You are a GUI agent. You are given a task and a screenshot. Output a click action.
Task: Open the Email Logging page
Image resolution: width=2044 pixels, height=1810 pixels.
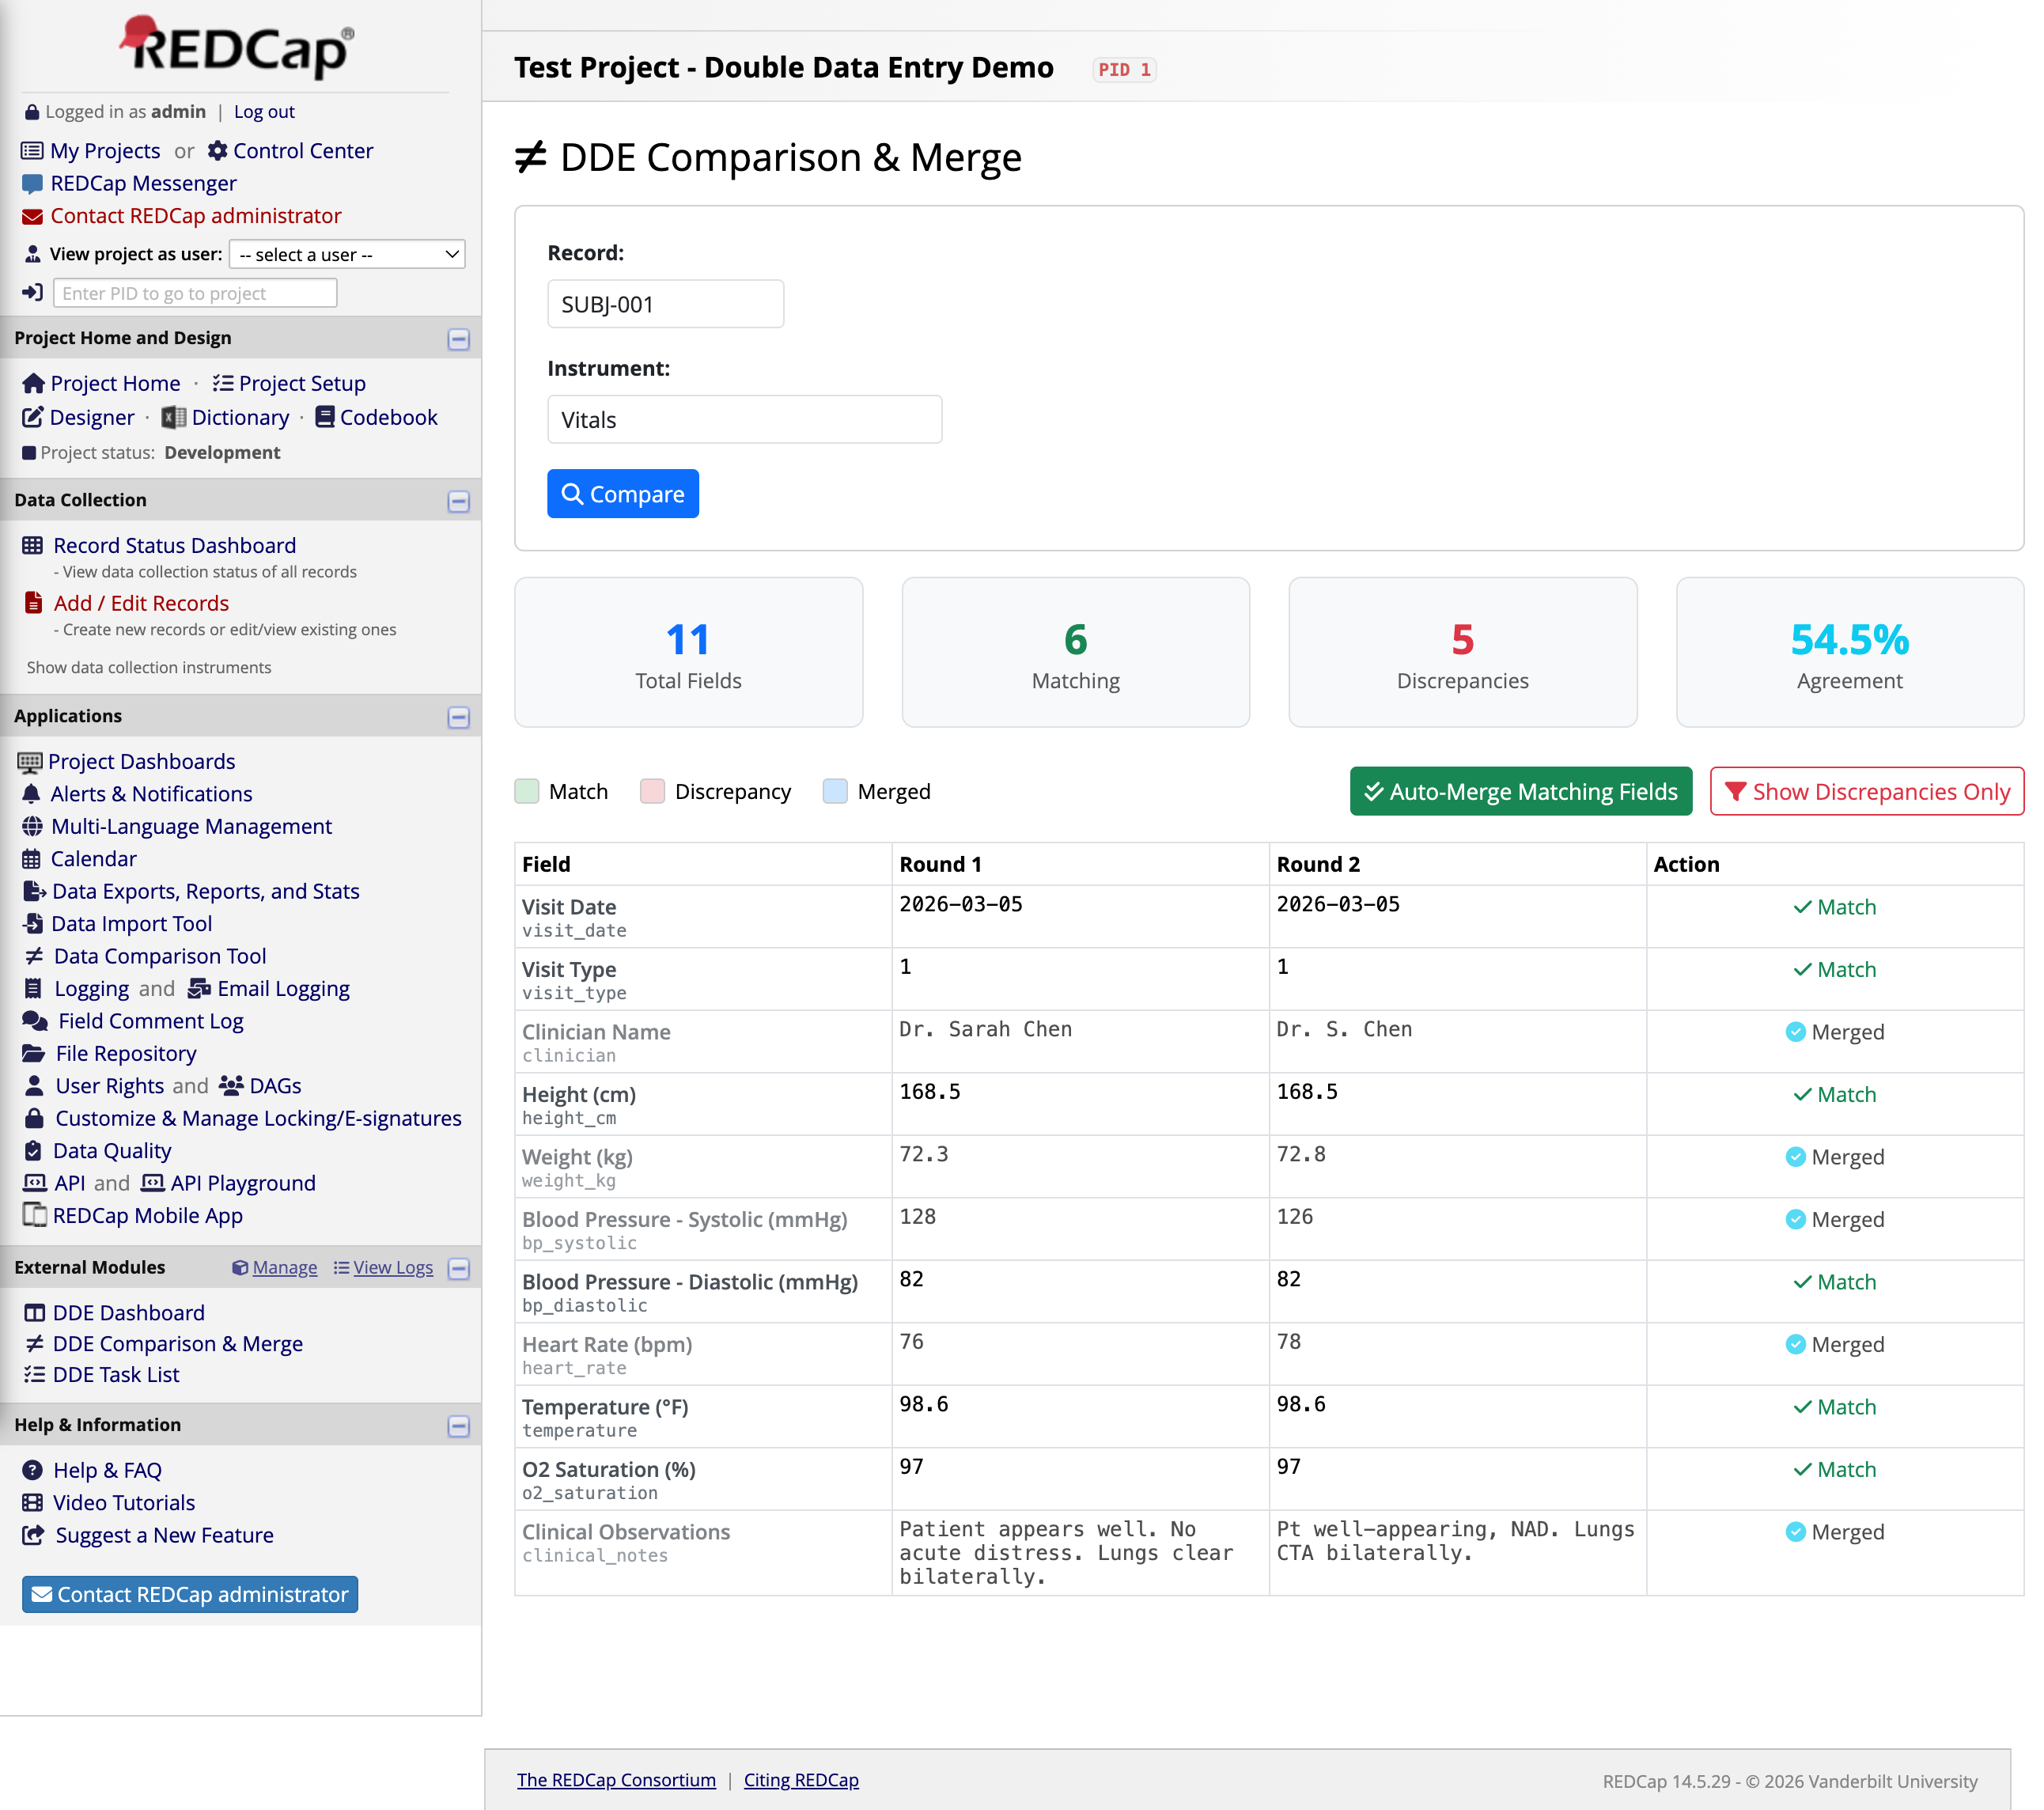point(283,989)
